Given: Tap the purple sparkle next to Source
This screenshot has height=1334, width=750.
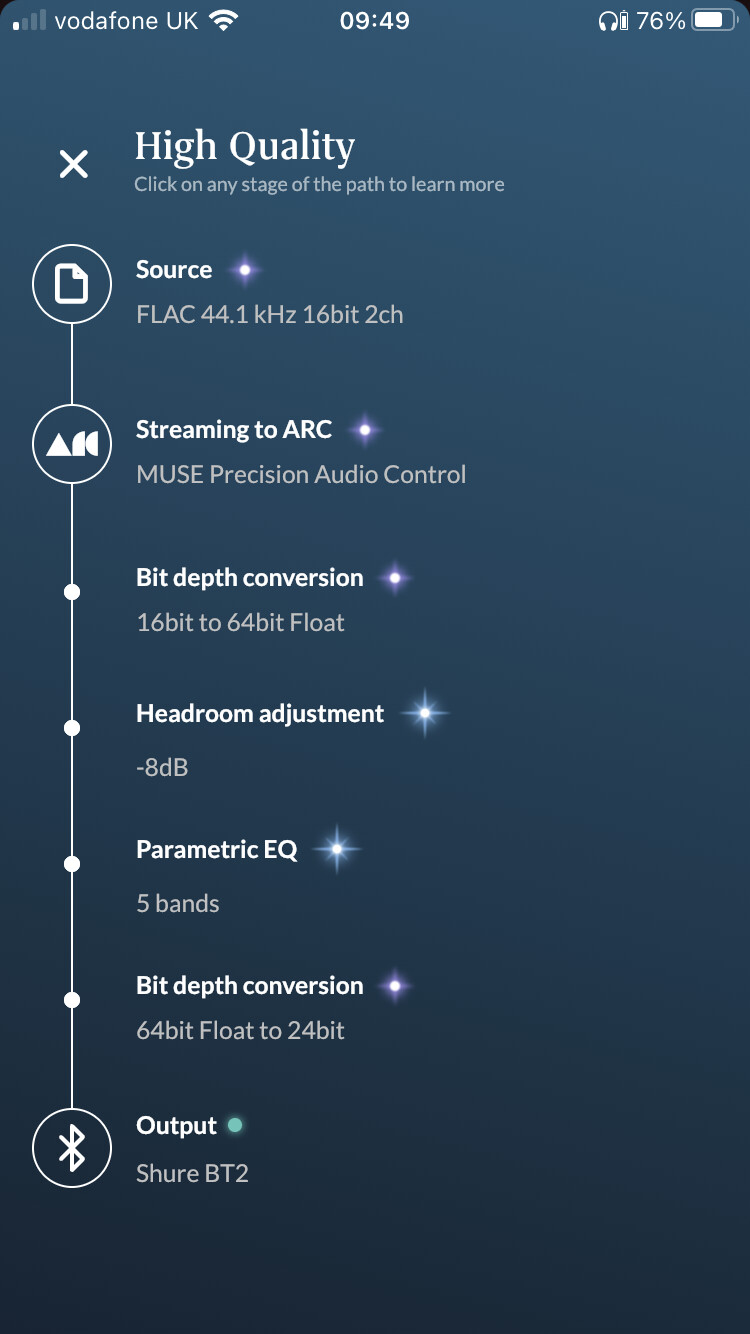Looking at the screenshot, I should click(x=244, y=270).
